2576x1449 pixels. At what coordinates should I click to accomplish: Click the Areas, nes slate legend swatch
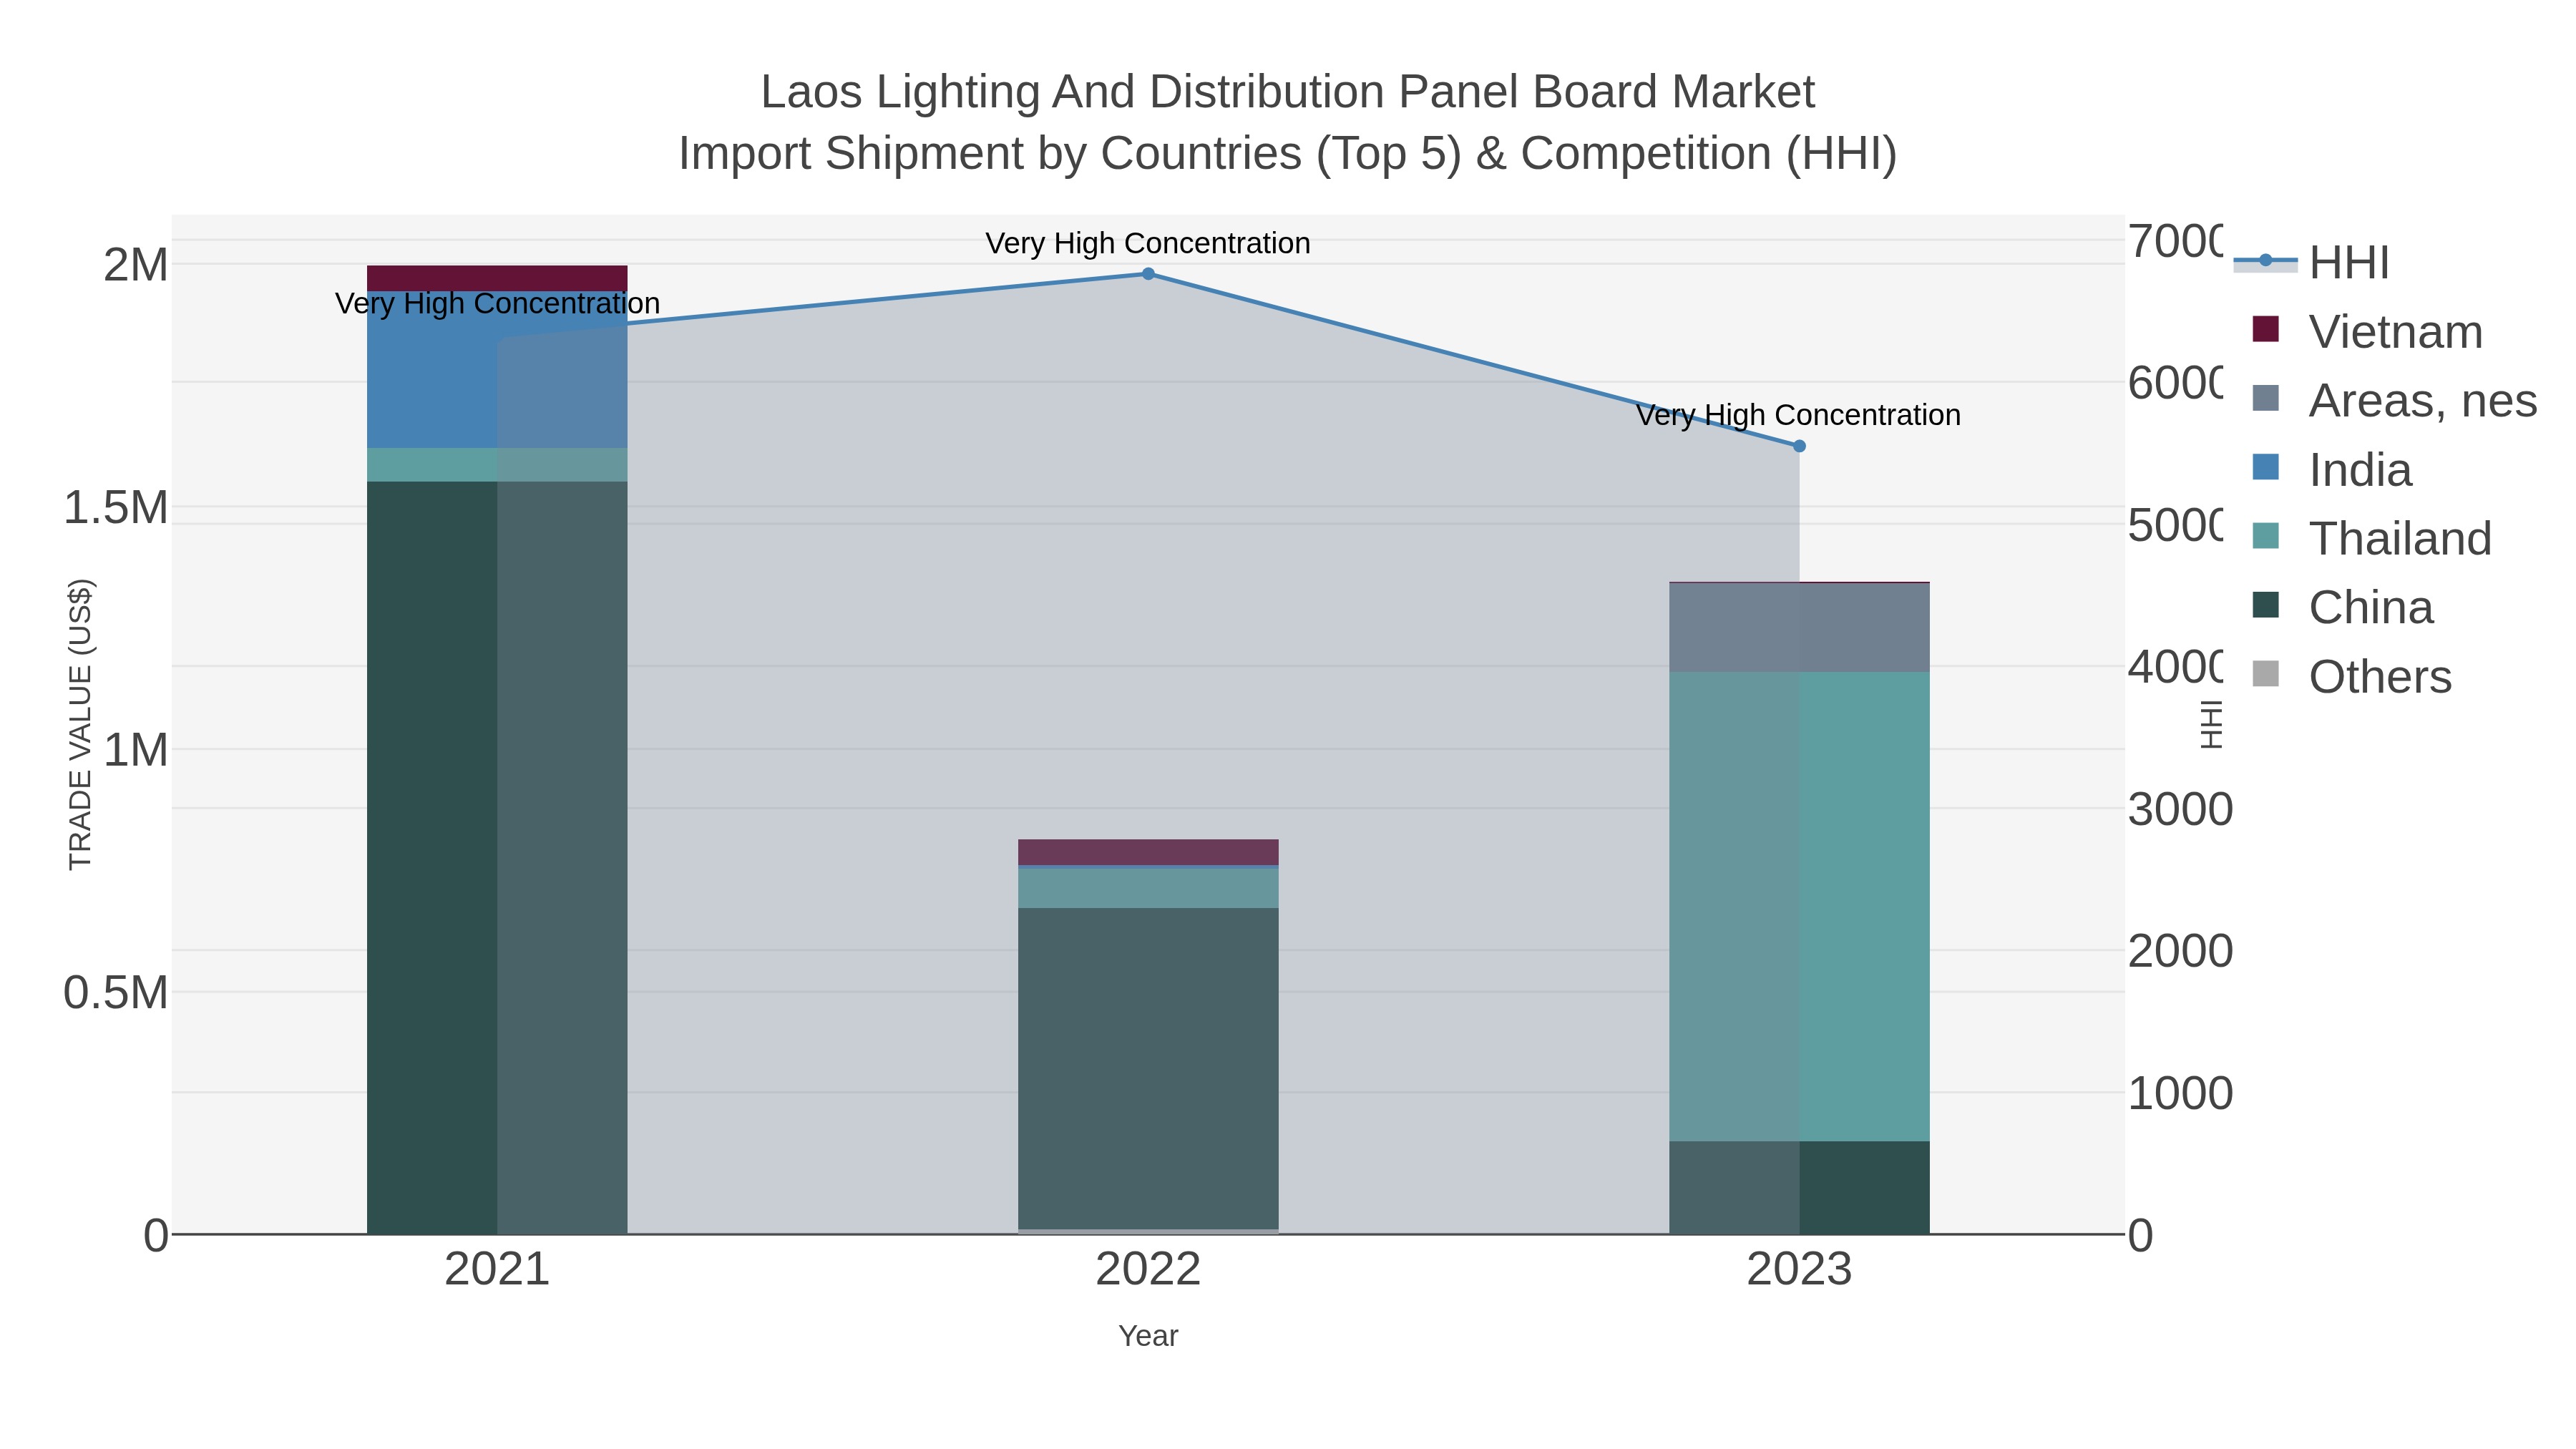click(x=2265, y=398)
